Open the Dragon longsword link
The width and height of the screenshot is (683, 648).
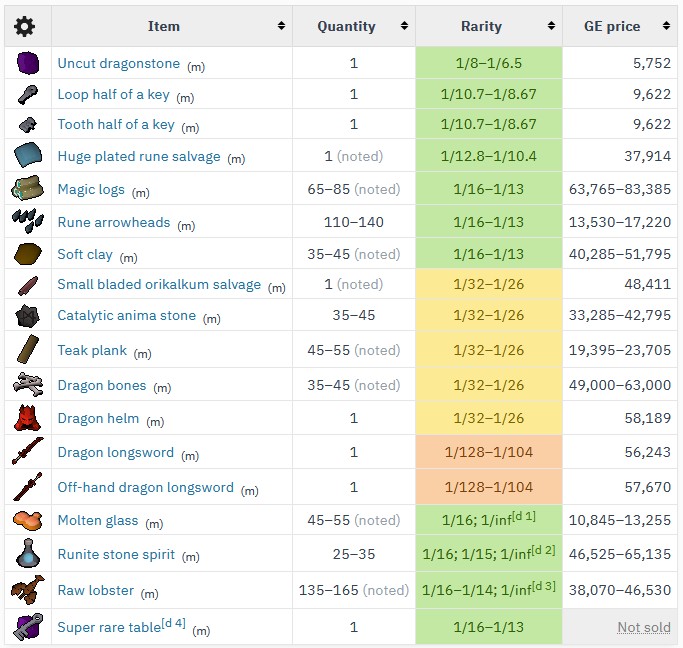point(115,452)
